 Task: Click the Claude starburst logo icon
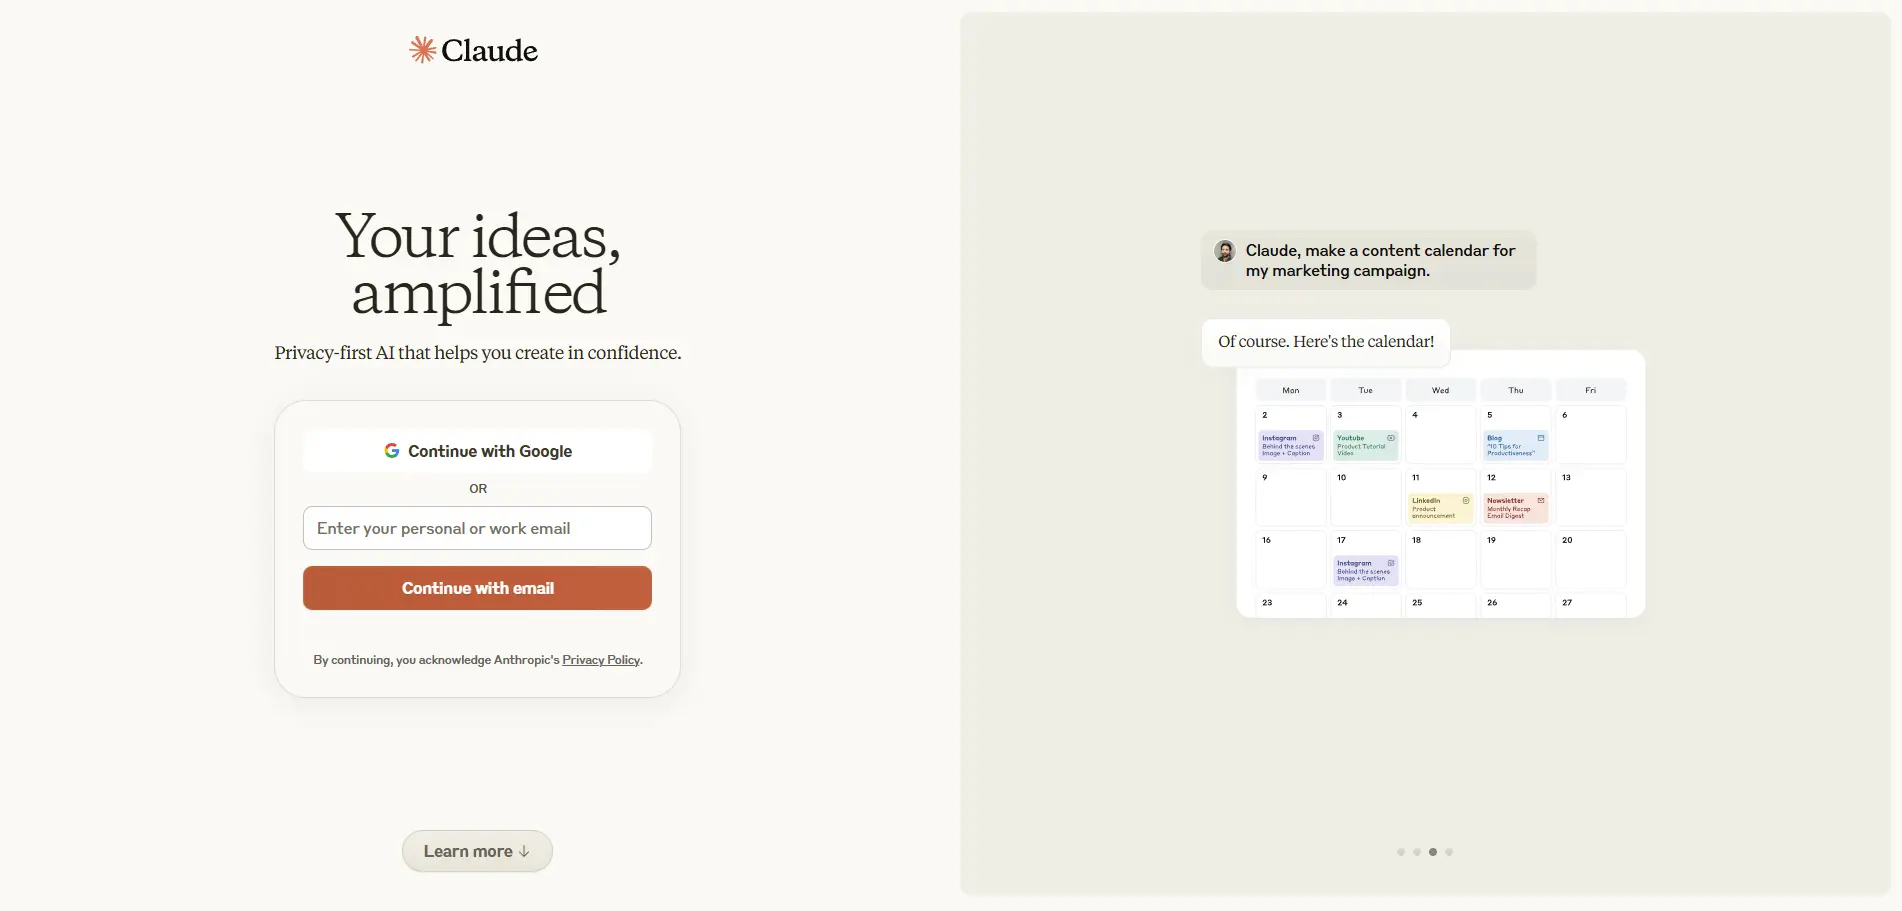click(x=422, y=50)
